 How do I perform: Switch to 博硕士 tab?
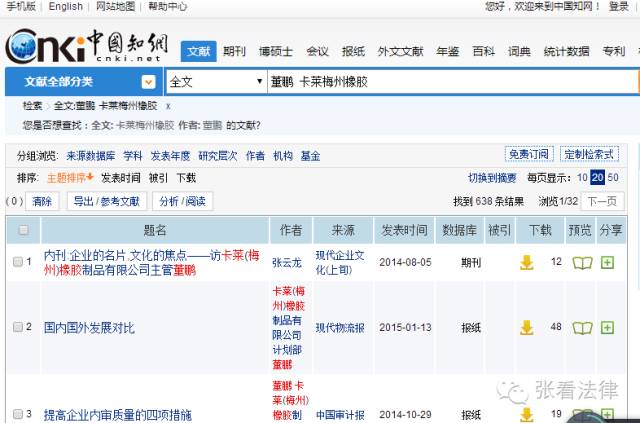tap(276, 51)
